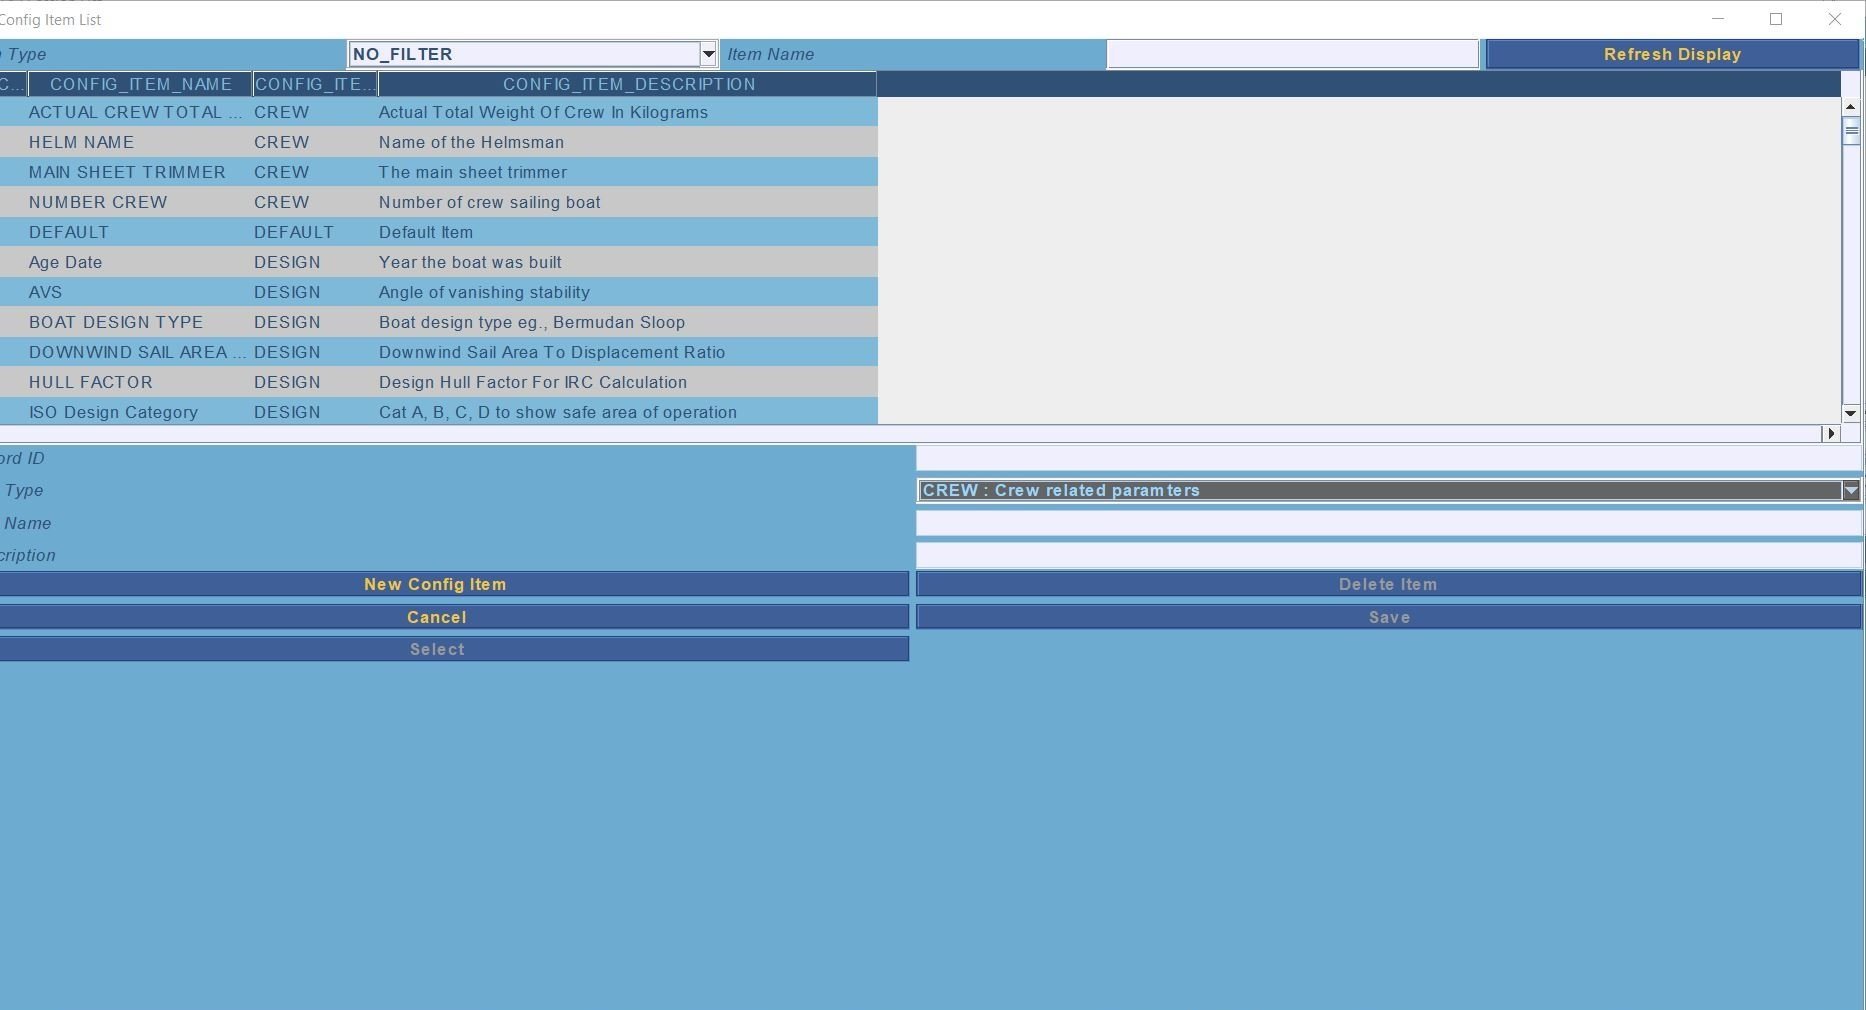Screen dimensions: 1866x1010
Task: Click the scroll down arrow of table
Action: coord(1850,413)
